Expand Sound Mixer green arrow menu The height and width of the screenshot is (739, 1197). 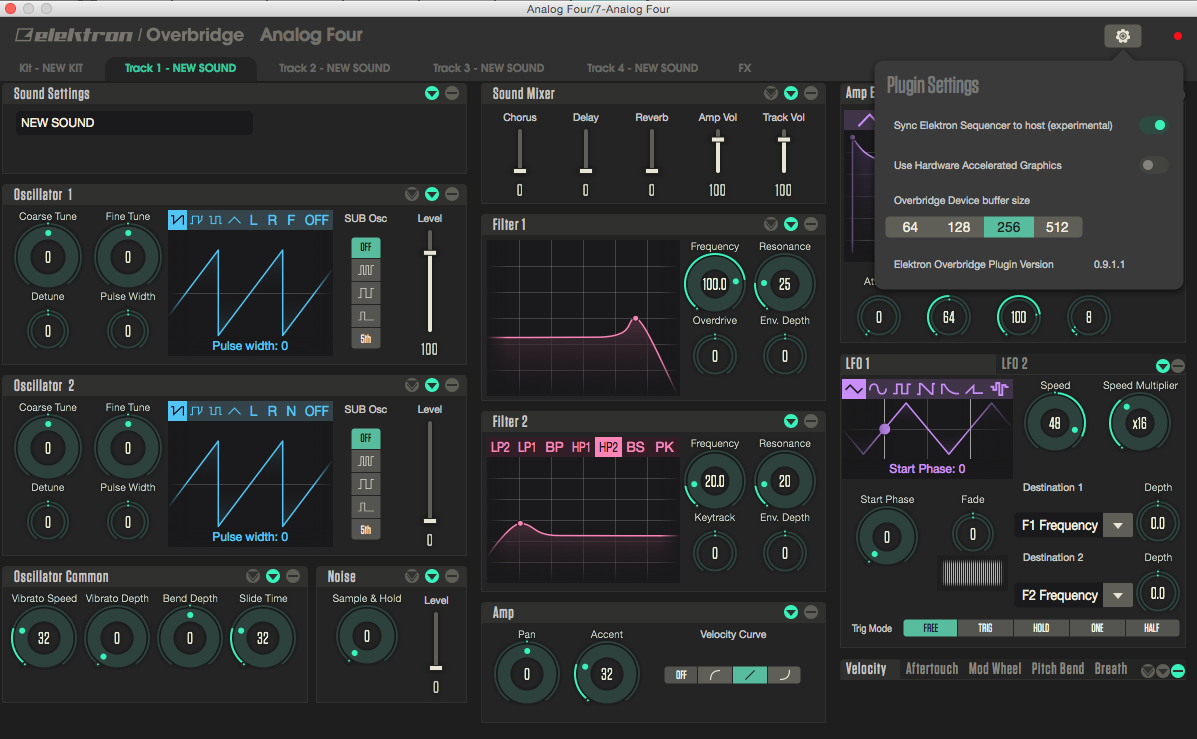pyautogui.click(x=791, y=93)
